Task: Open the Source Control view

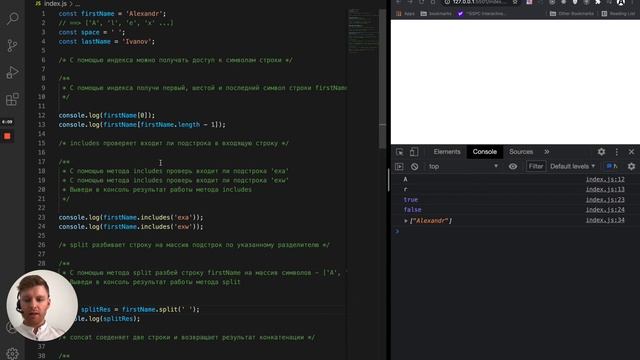Action: point(13,45)
